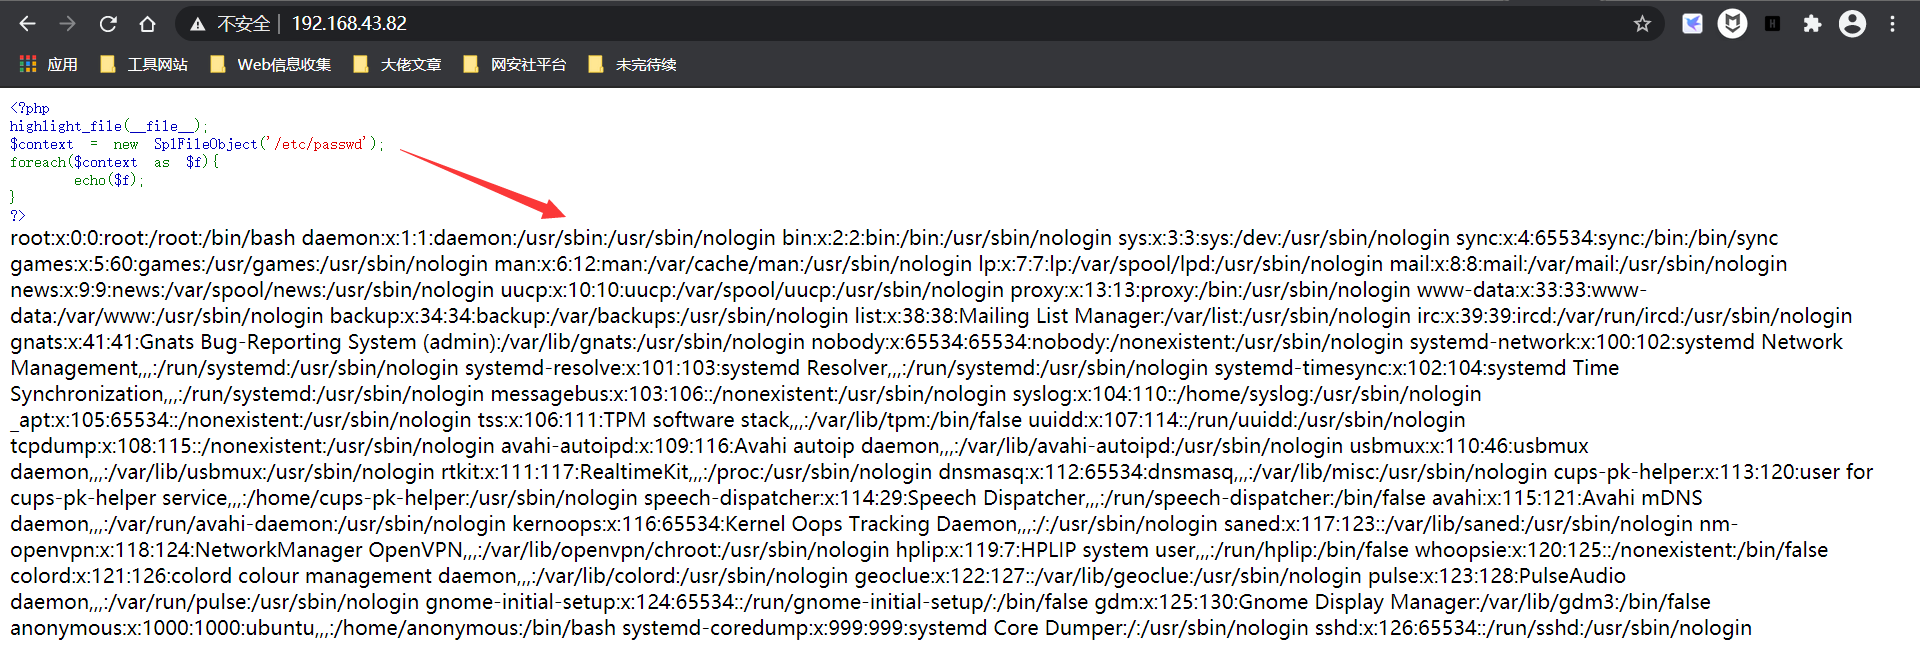Open the 应用 apps shortcut
This screenshot has height=671, width=1920.
[x=48, y=65]
